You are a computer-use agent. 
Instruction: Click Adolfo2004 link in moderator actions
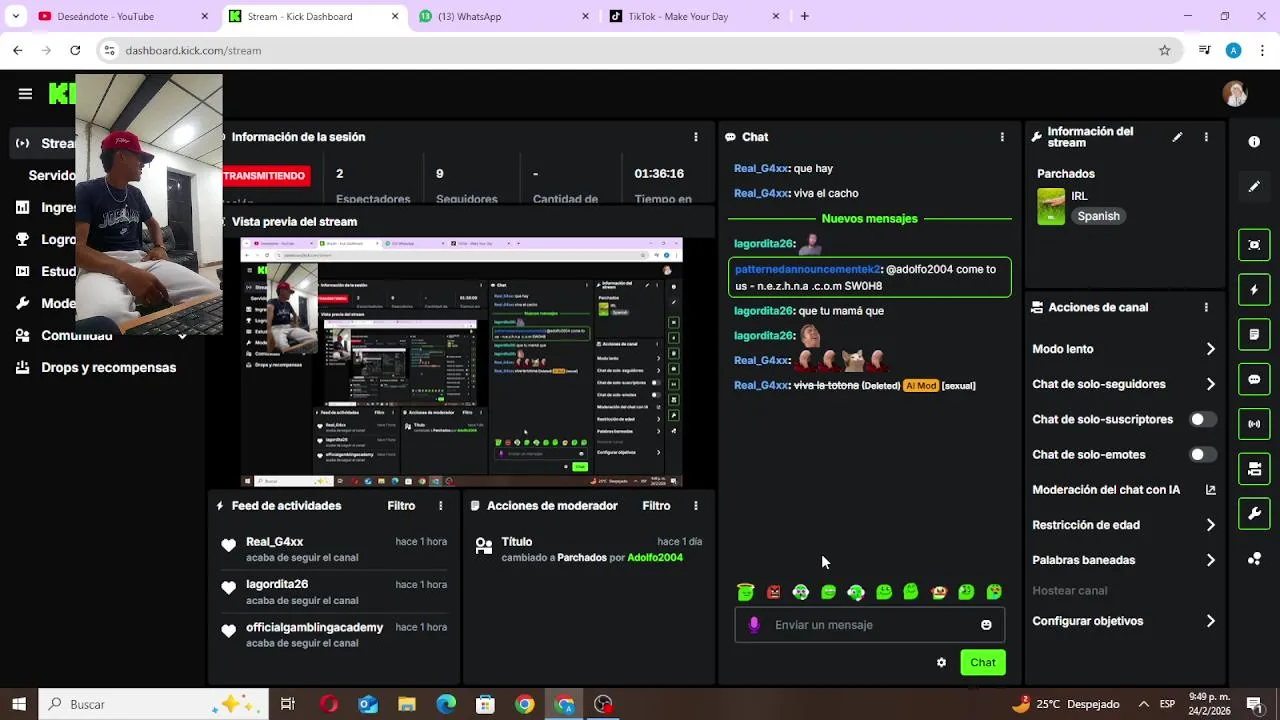655,558
